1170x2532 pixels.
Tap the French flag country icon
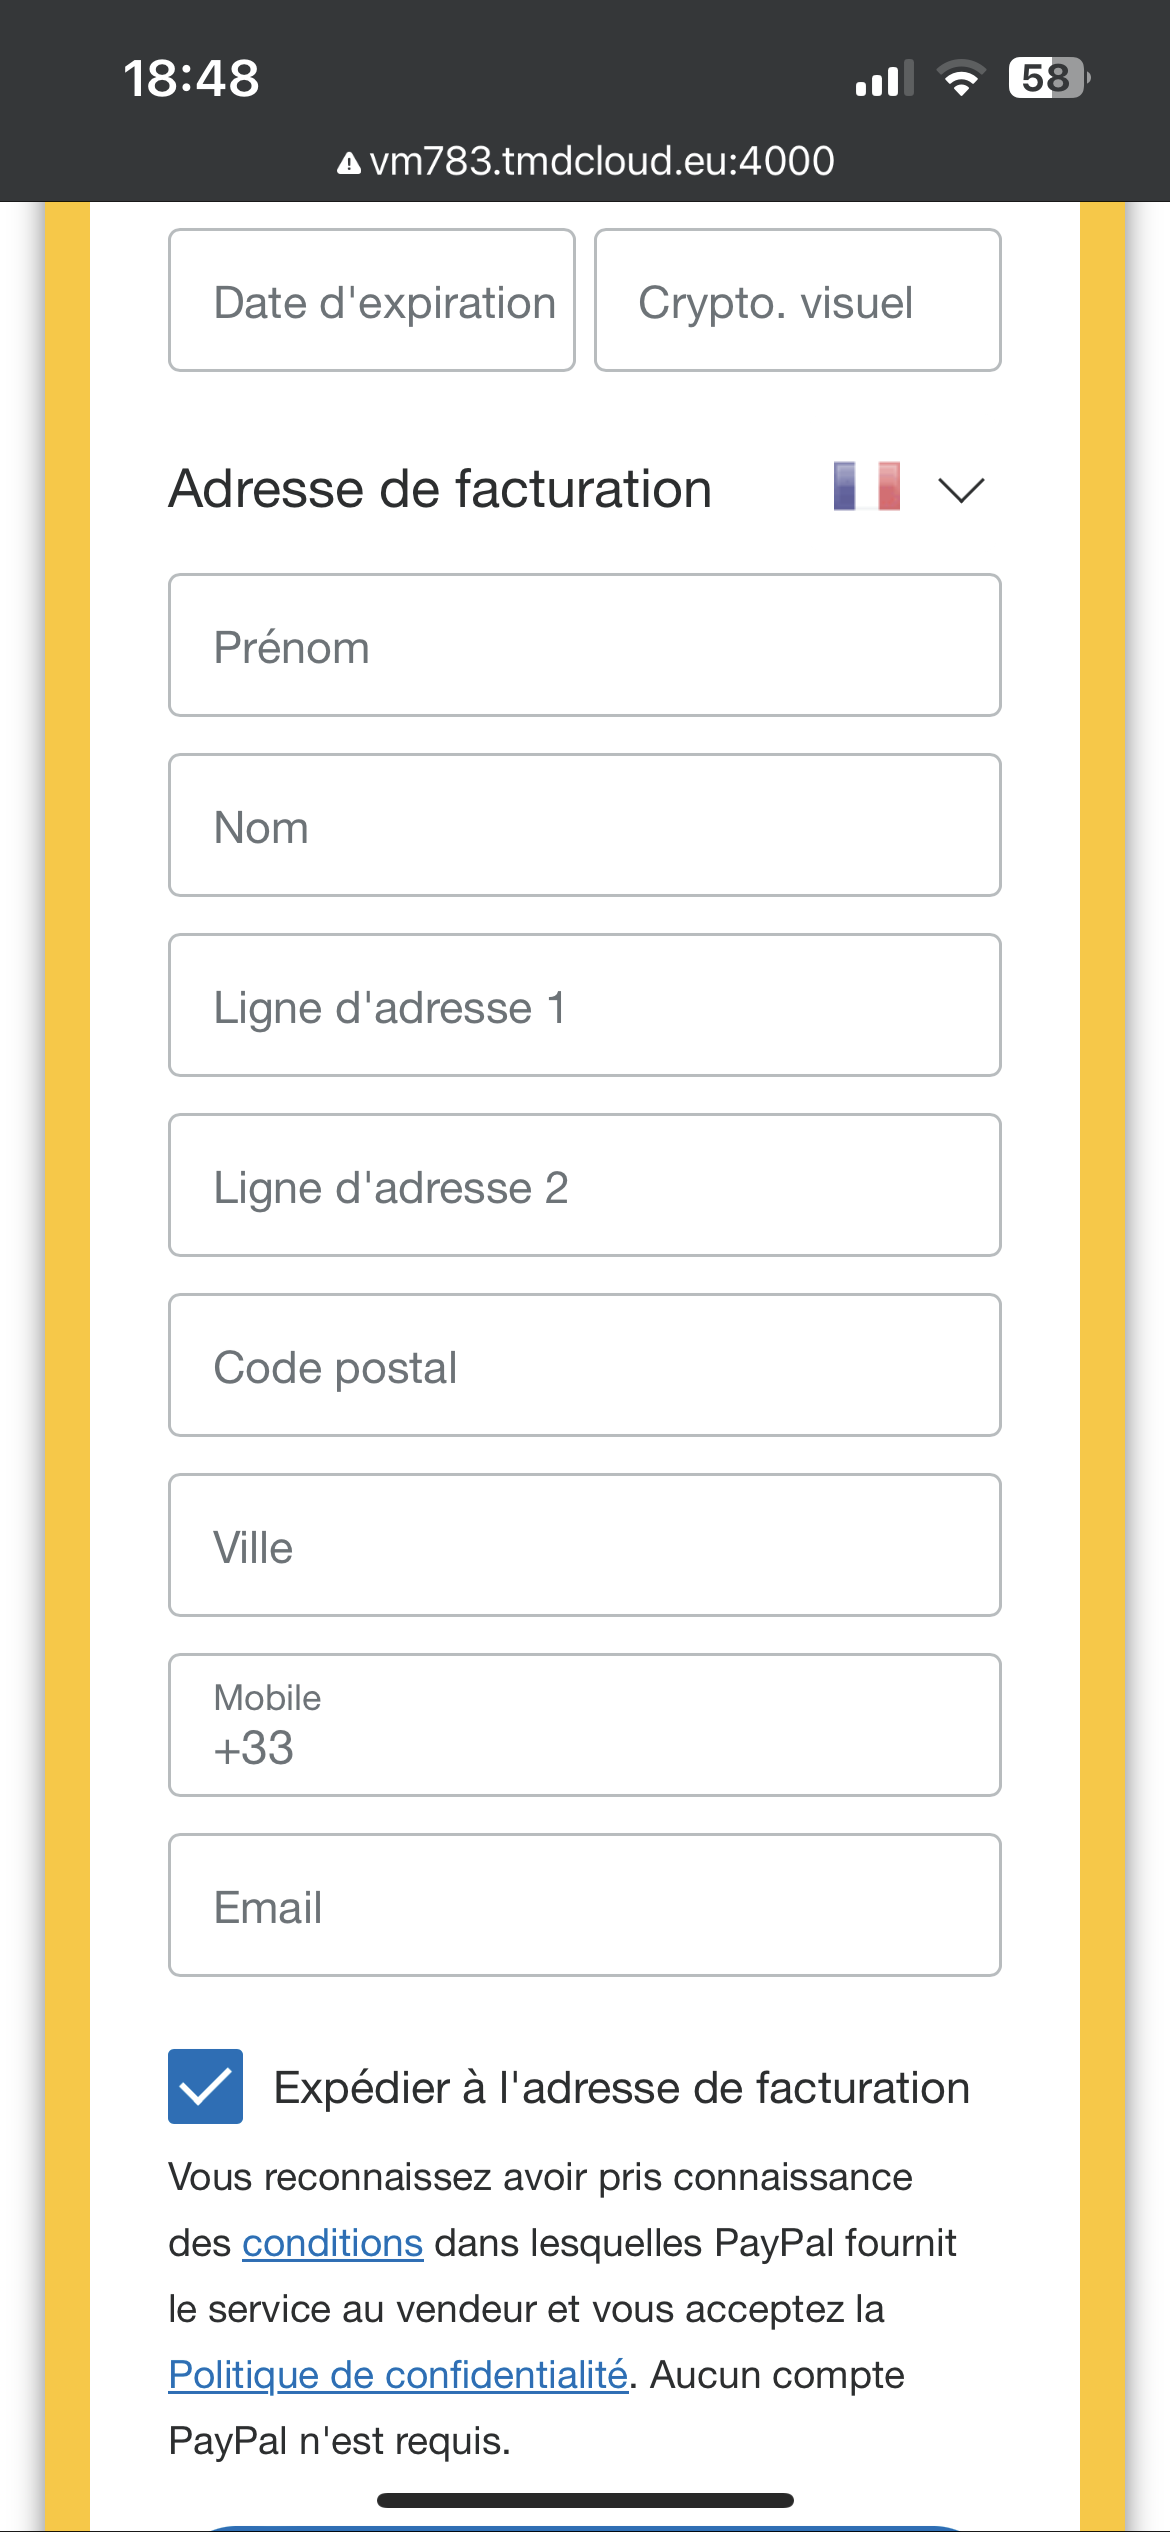point(867,487)
